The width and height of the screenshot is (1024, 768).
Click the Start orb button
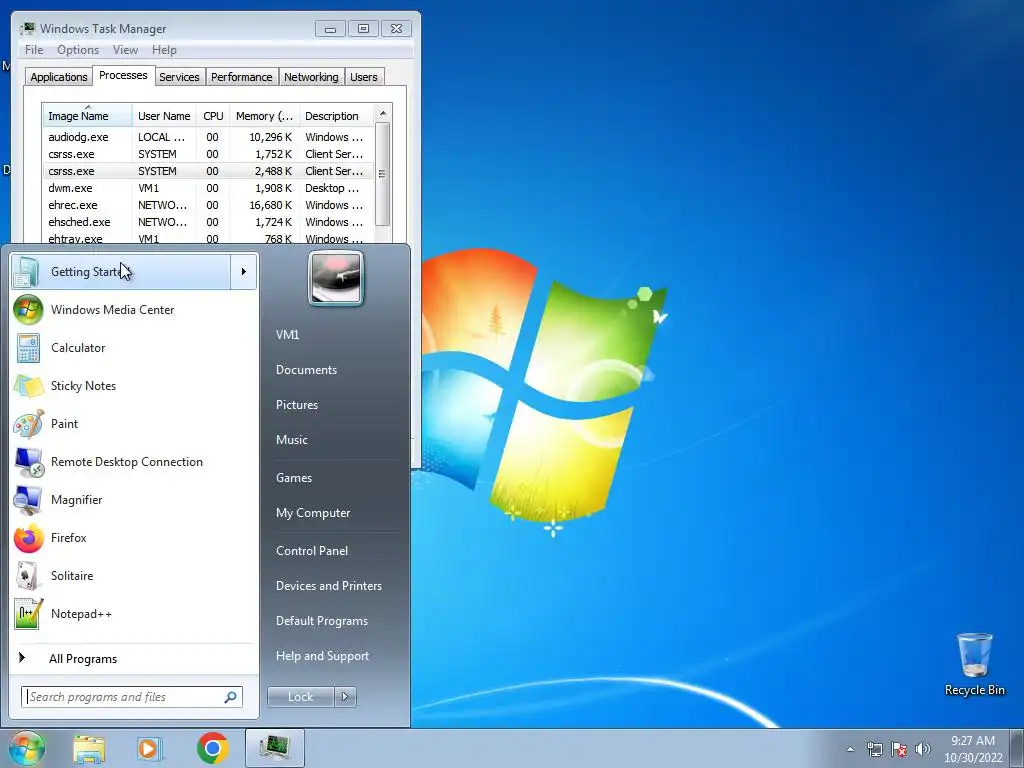[26, 748]
